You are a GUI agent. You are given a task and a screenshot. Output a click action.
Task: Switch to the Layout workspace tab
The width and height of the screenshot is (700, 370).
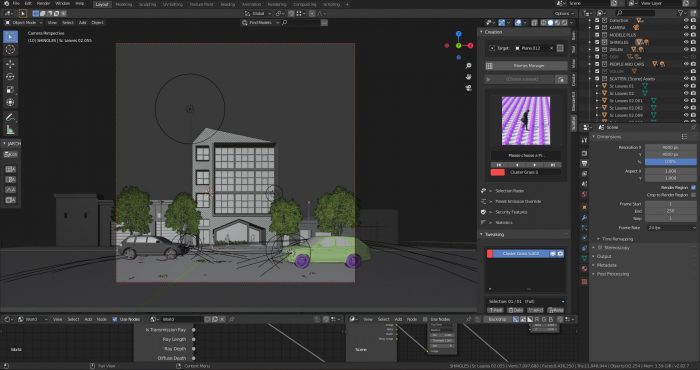[x=102, y=4]
